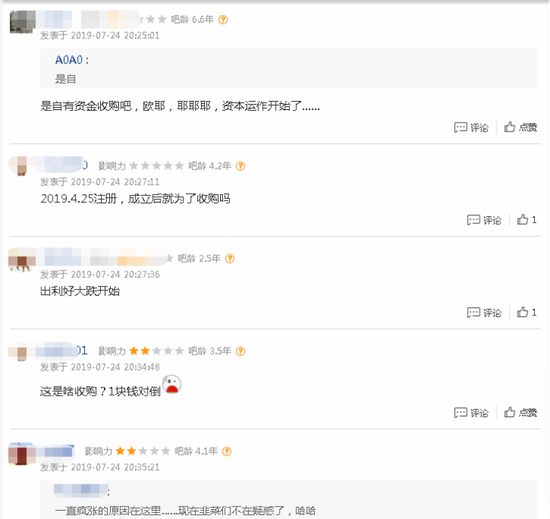Click the influence stars of the 3.5年 user
The width and height of the screenshot is (550, 519).
[x=156, y=351]
